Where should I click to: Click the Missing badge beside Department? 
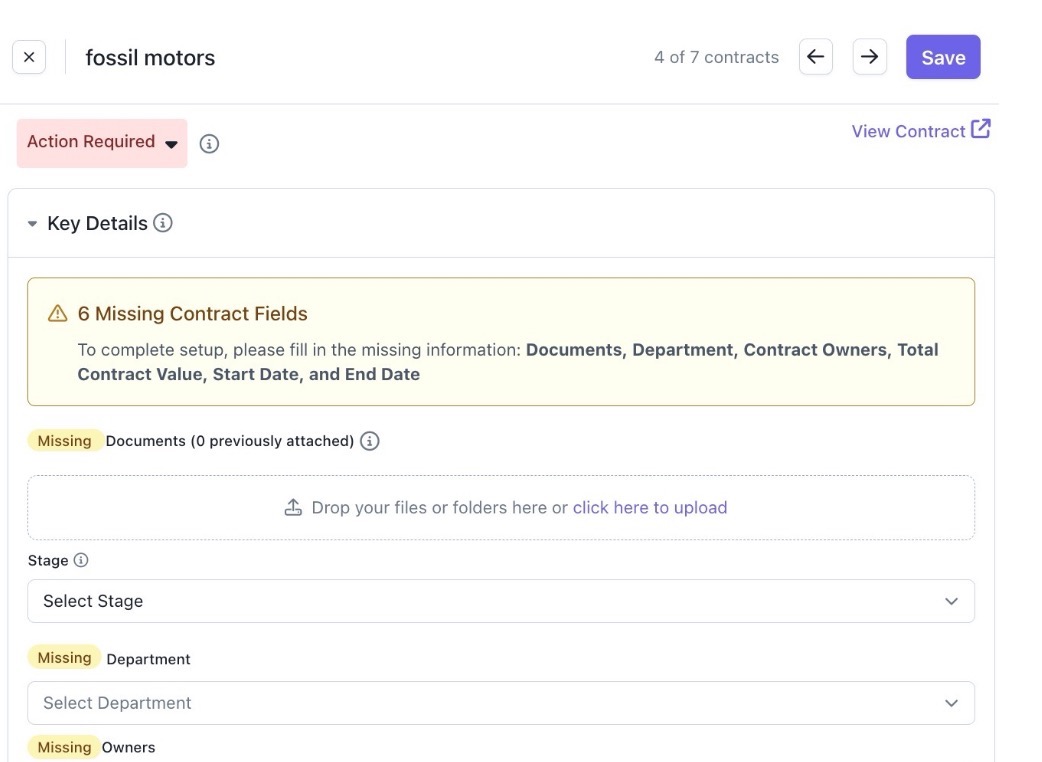pyautogui.click(x=64, y=658)
